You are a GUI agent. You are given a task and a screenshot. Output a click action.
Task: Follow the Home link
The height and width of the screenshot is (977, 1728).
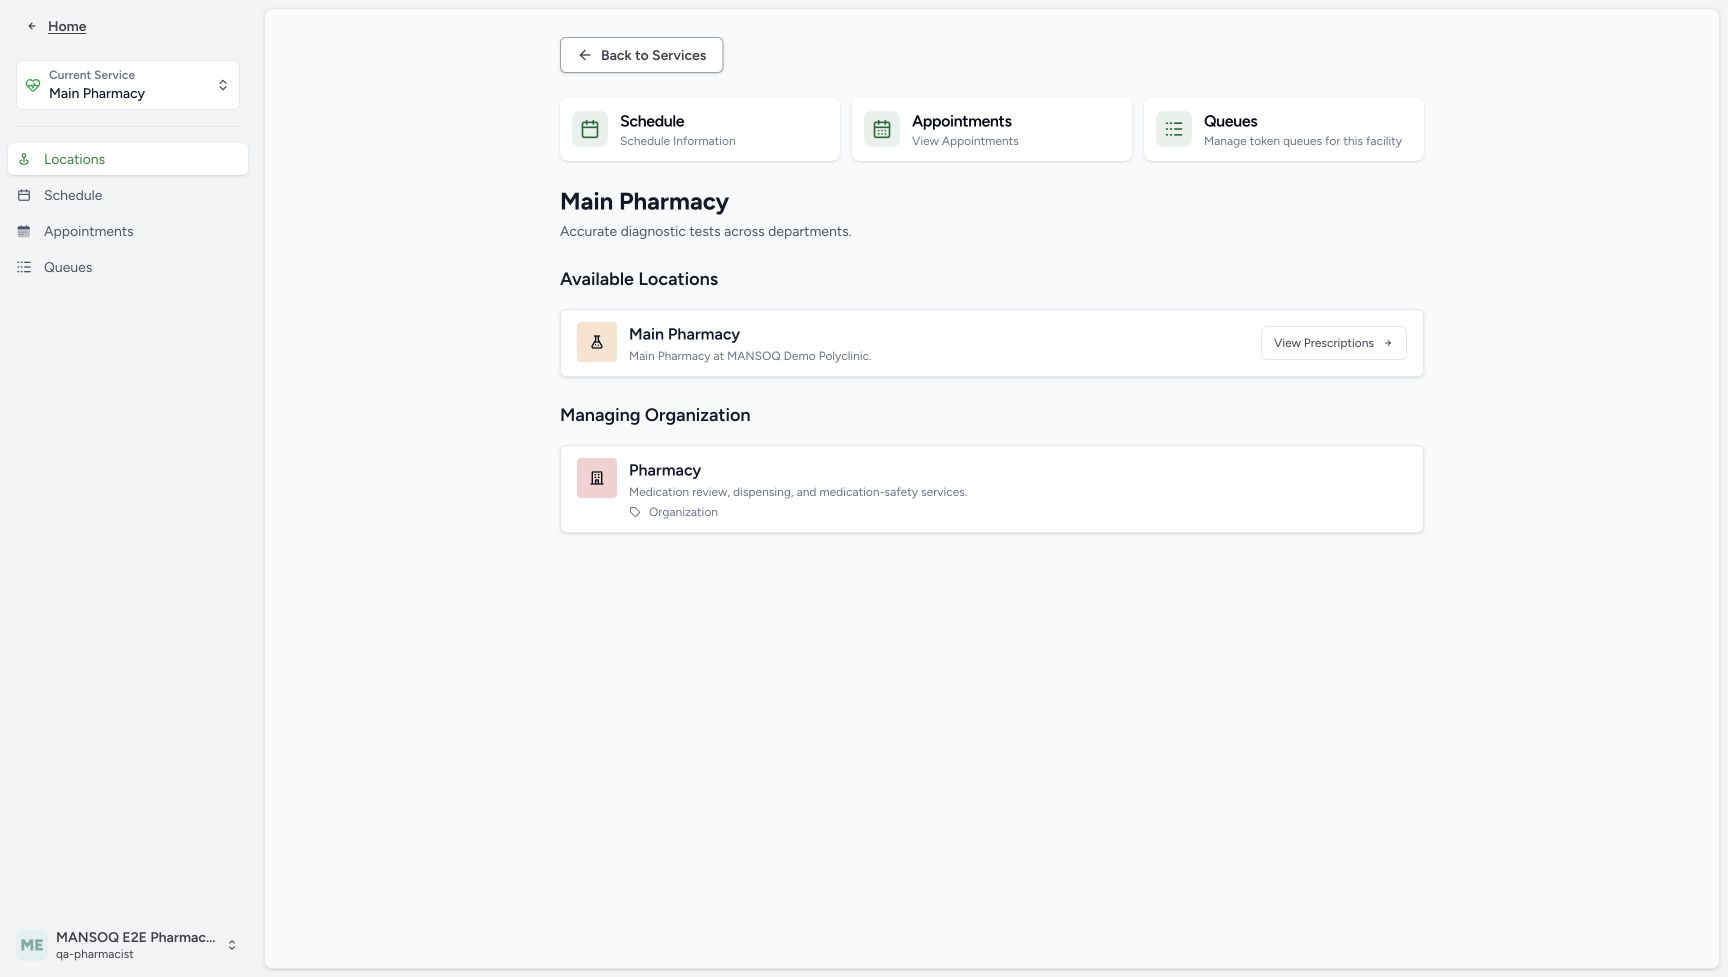67,26
